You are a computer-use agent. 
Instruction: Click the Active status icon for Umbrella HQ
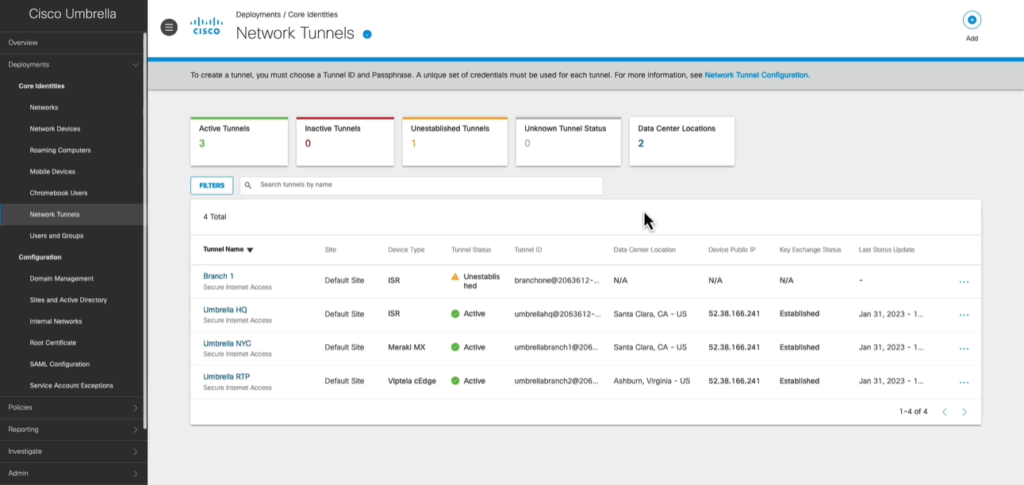[x=455, y=314]
